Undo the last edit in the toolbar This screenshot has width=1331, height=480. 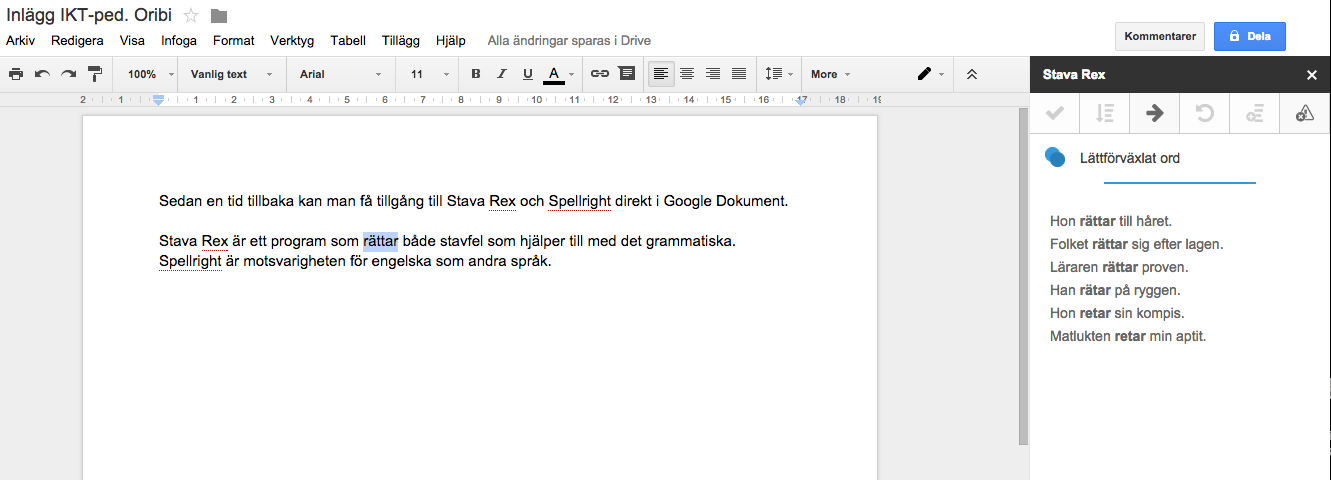coord(42,74)
